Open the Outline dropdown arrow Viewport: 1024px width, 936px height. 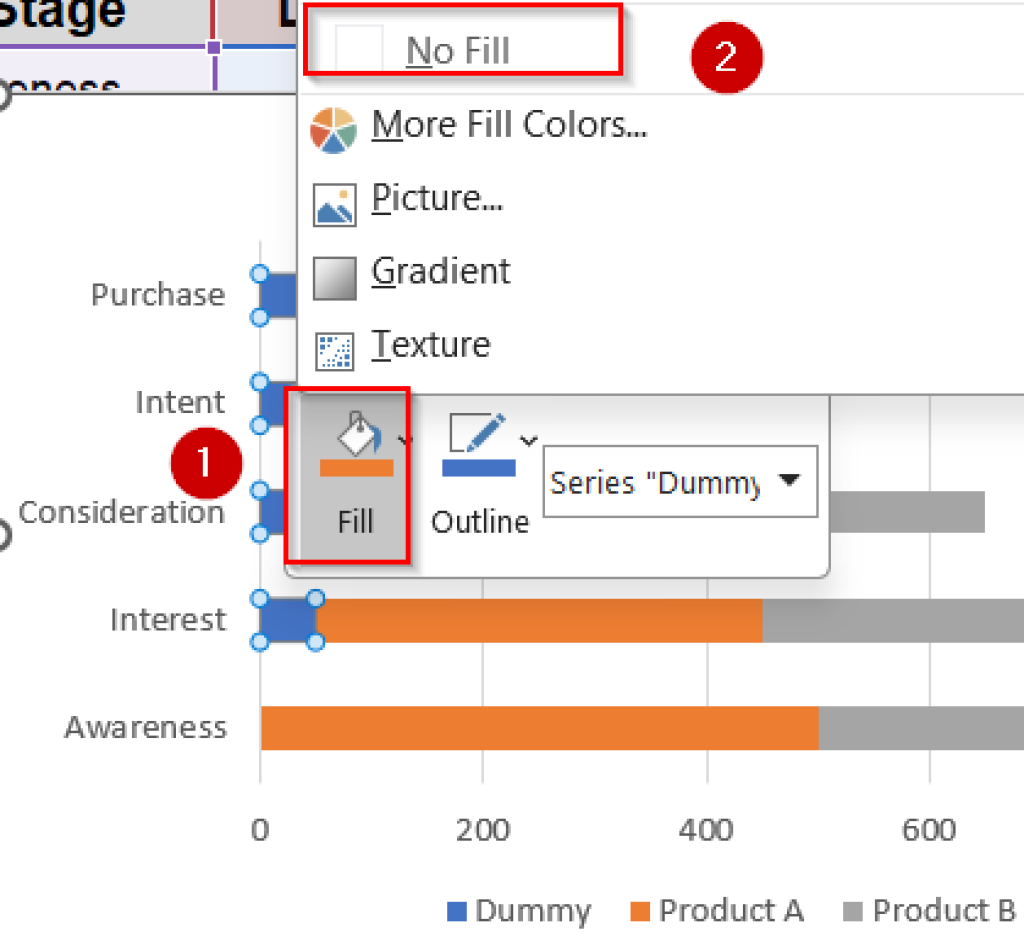click(x=528, y=440)
